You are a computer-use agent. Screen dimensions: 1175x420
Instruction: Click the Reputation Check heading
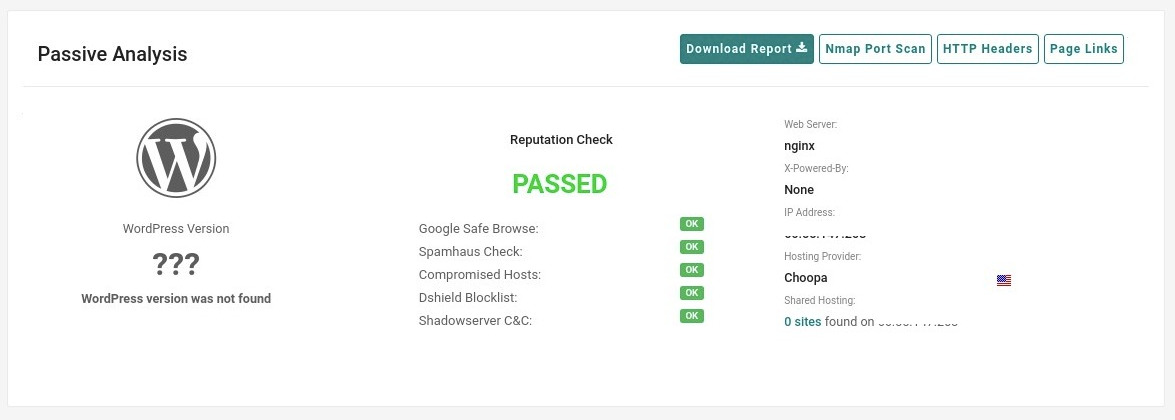(561, 140)
